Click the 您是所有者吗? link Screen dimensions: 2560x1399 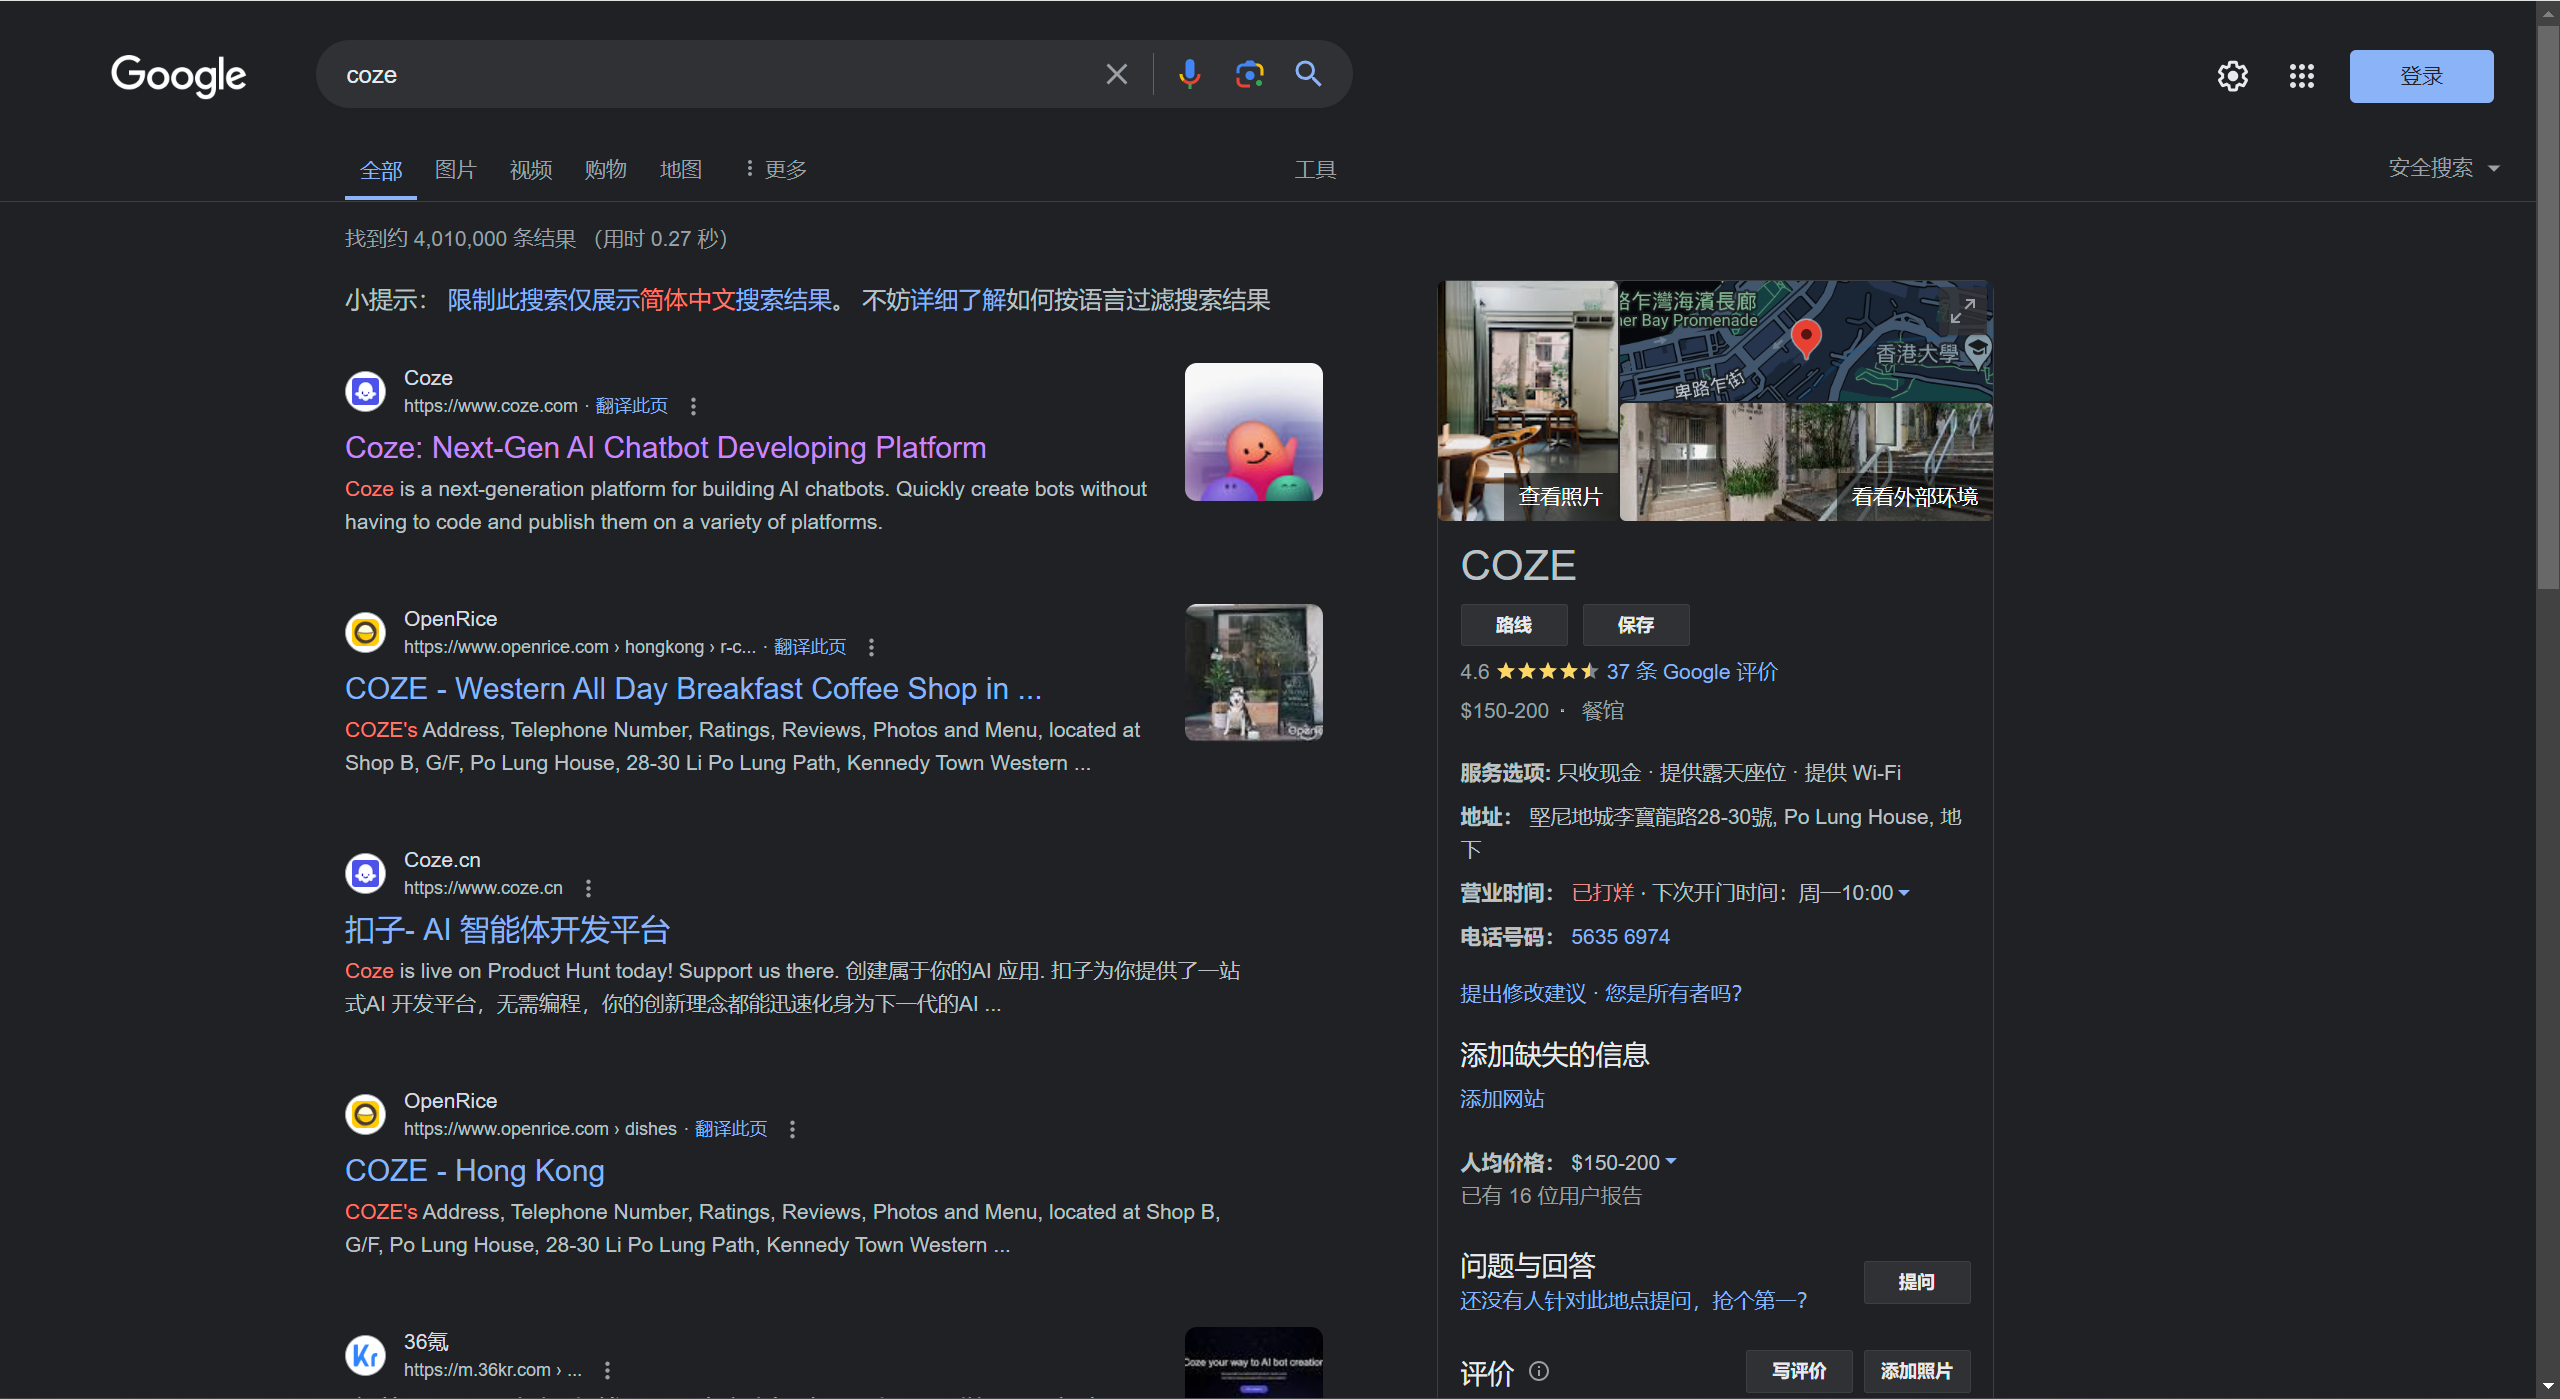1673,993
